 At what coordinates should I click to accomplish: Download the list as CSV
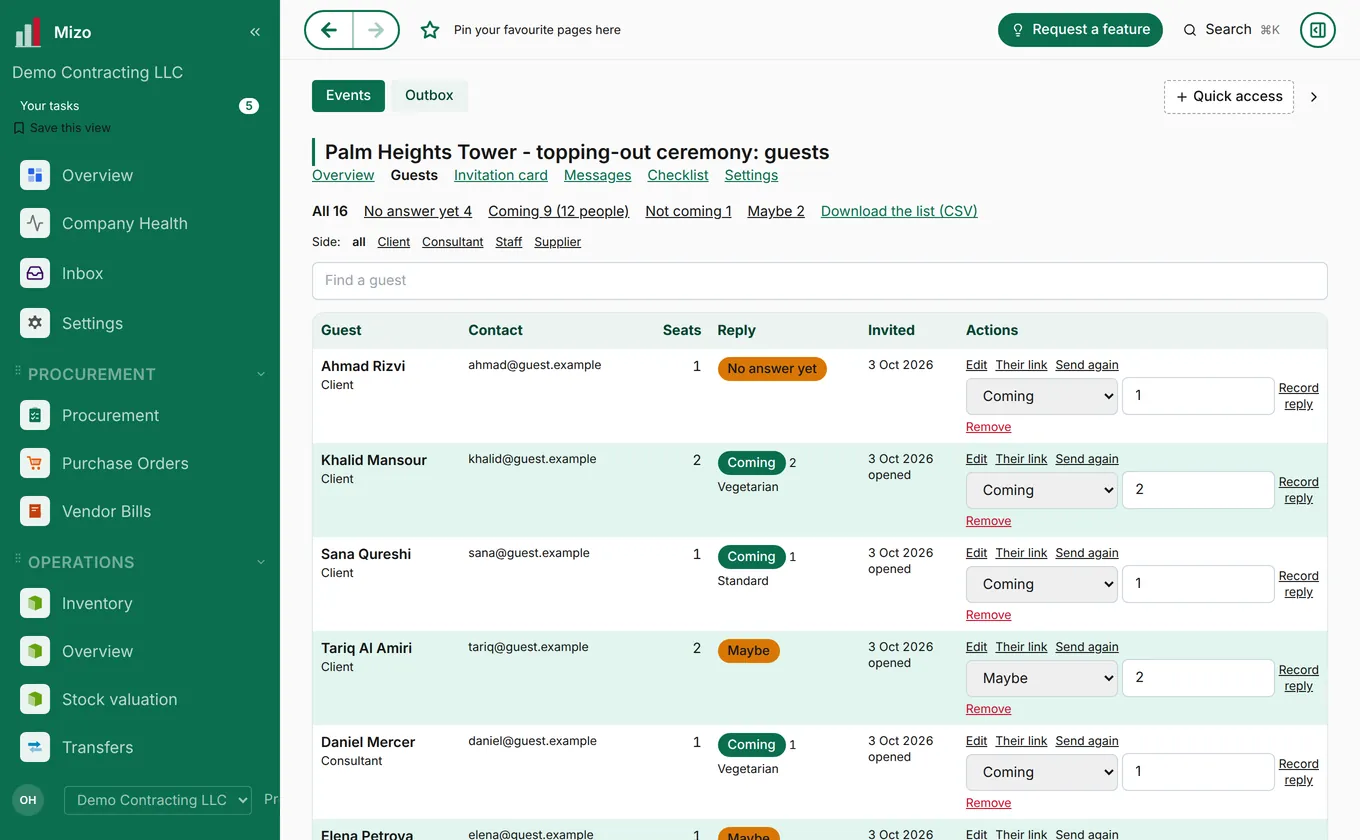click(x=899, y=211)
